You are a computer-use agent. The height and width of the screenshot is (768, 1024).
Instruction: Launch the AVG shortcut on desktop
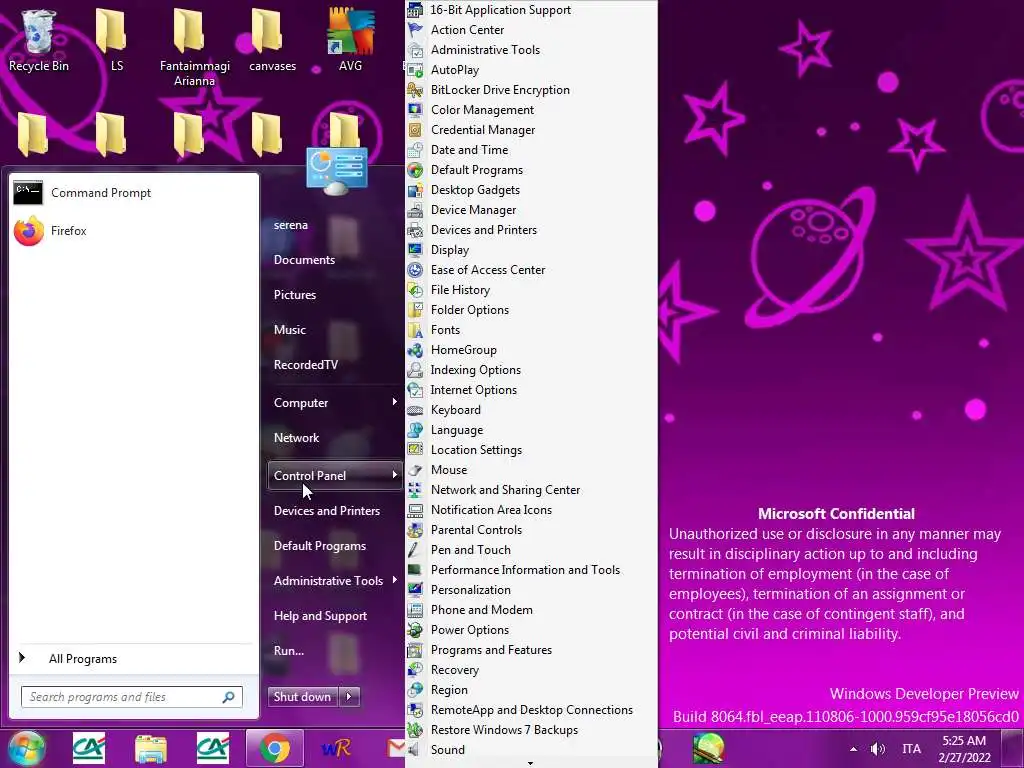click(x=351, y=39)
